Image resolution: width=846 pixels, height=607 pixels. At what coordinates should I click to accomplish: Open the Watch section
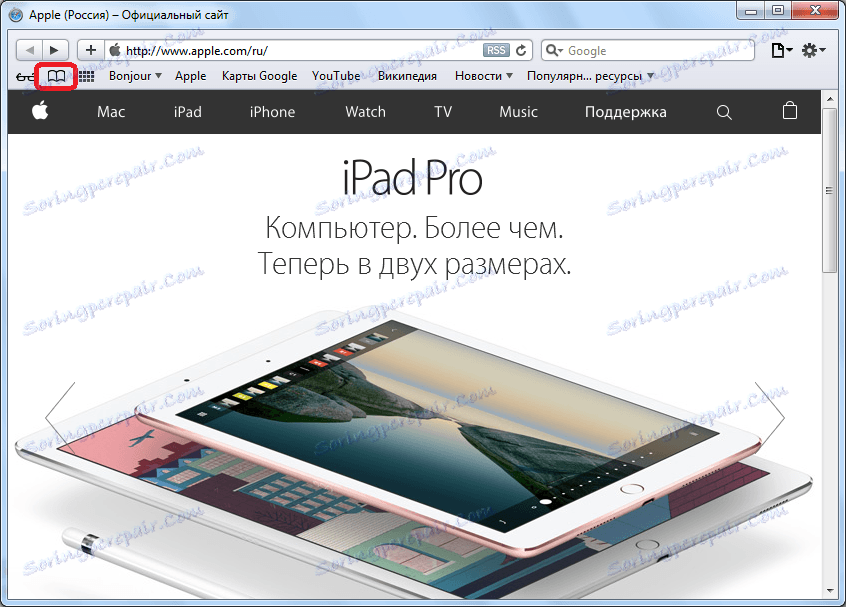(x=366, y=112)
